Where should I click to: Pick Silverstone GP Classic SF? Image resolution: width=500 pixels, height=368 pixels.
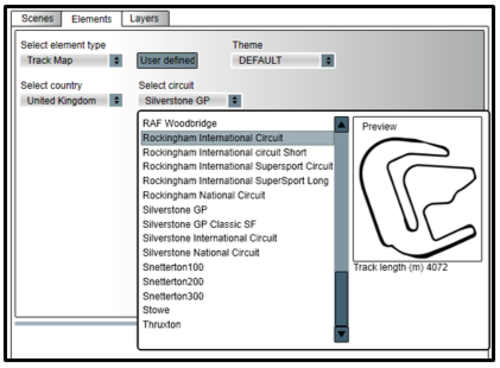237,224
